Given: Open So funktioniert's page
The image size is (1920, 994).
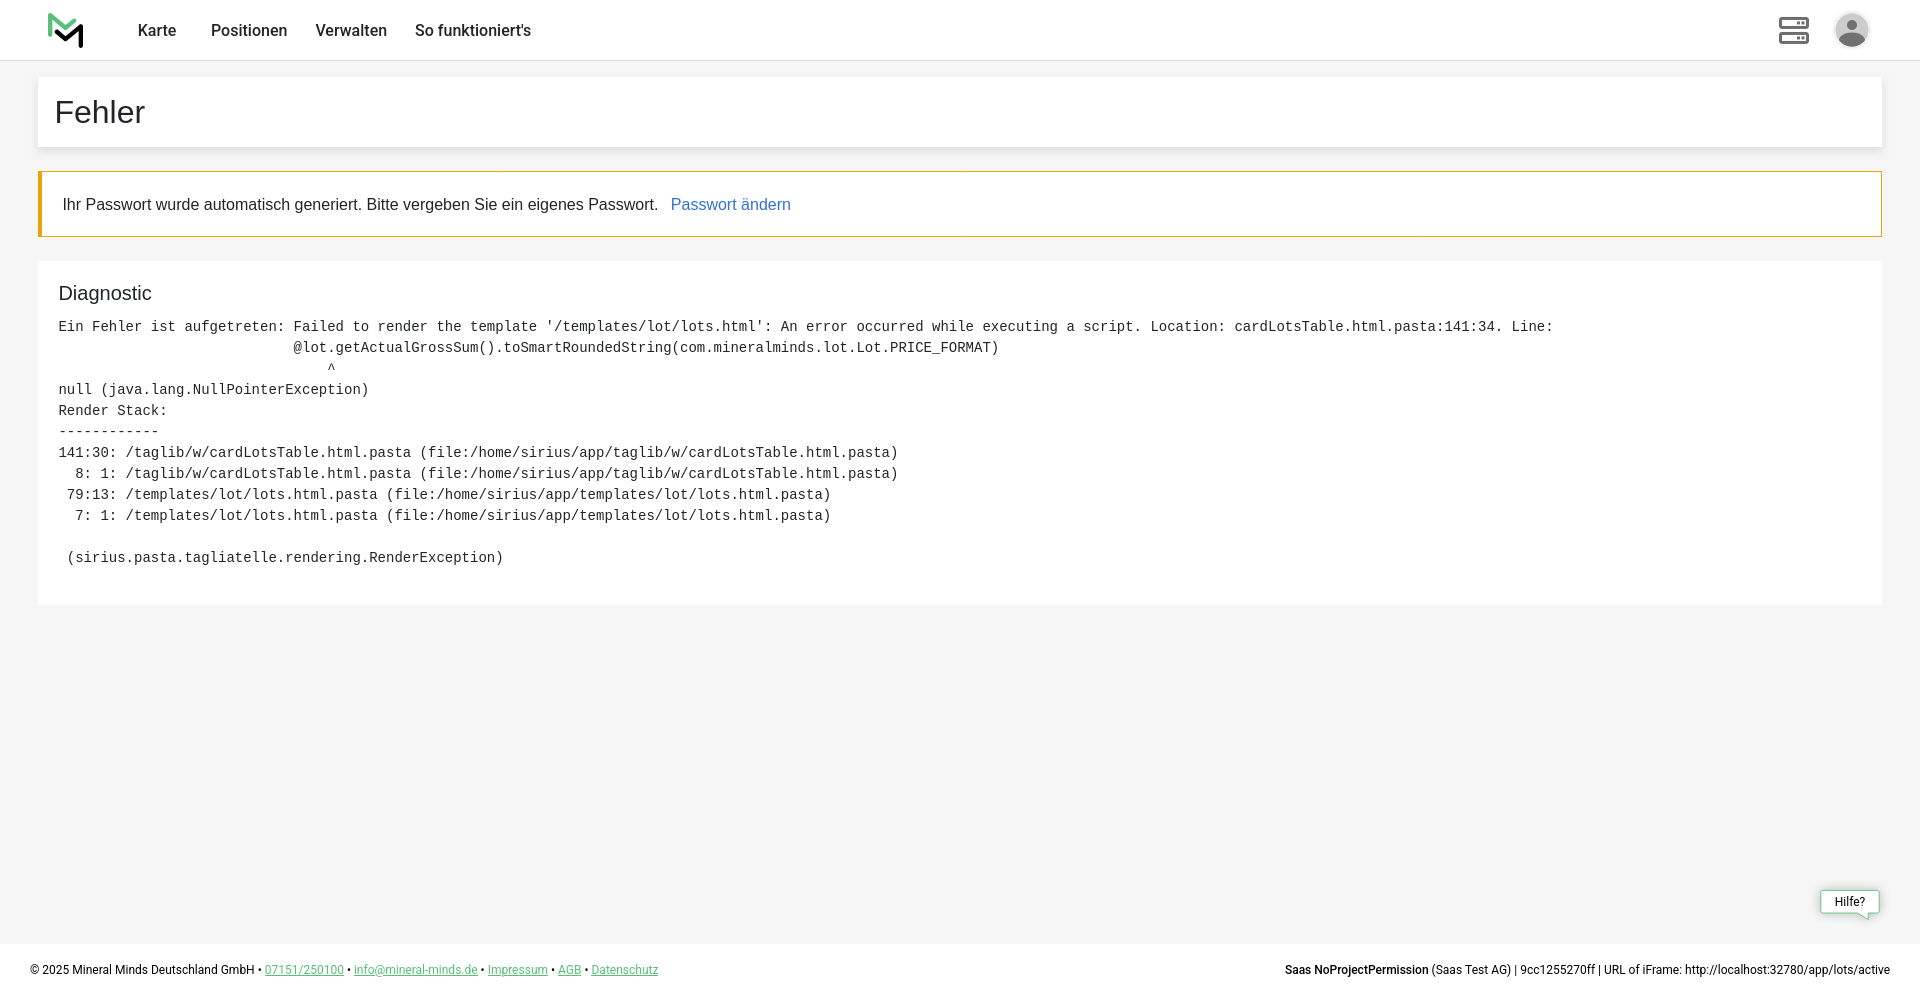Looking at the screenshot, I should tap(473, 31).
